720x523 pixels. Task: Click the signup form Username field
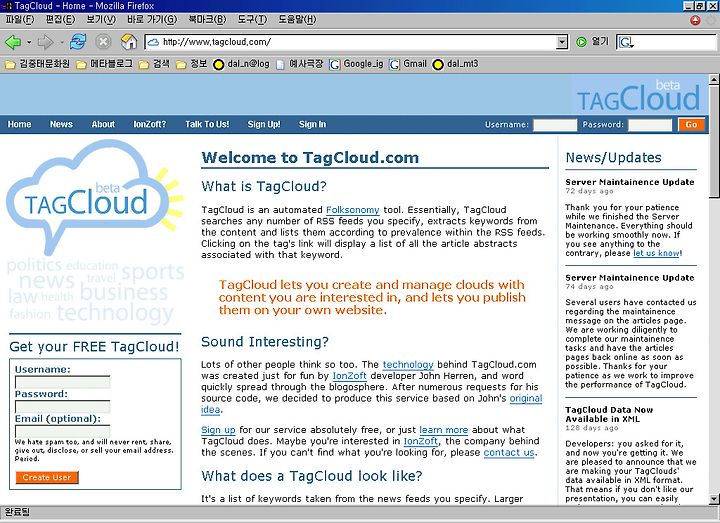62,382
